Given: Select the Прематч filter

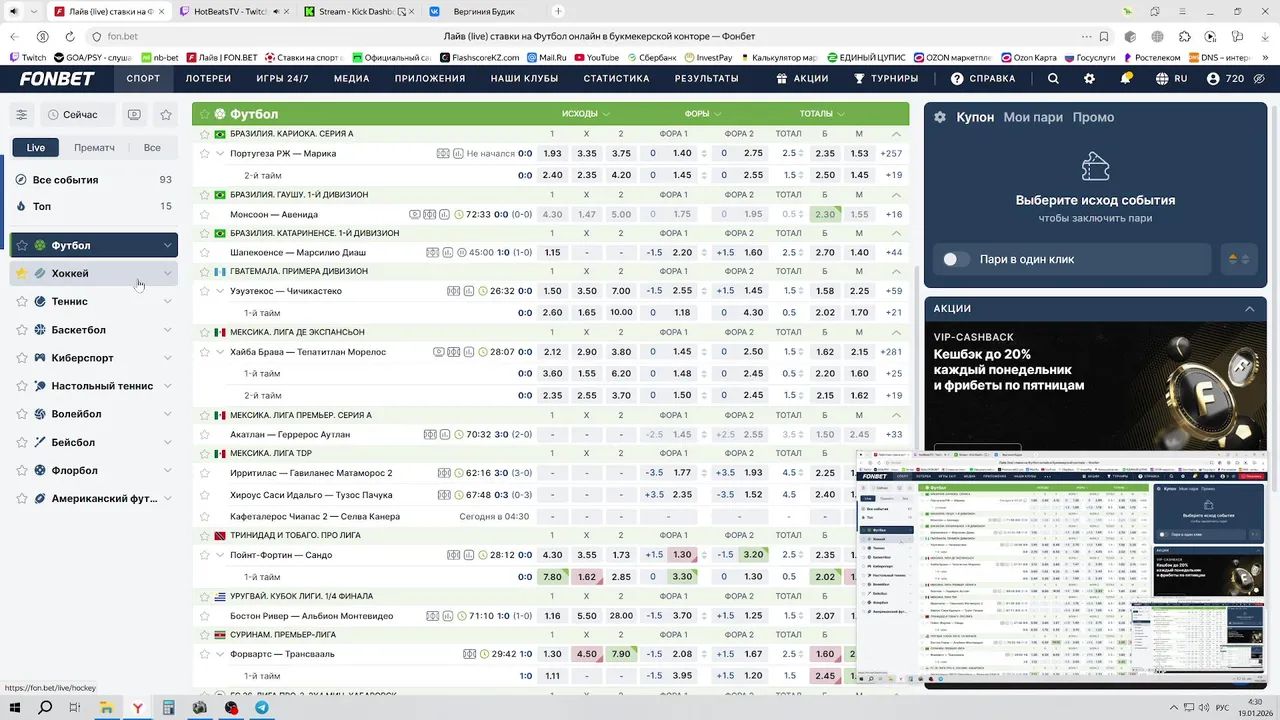Looking at the screenshot, I should [94, 148].
